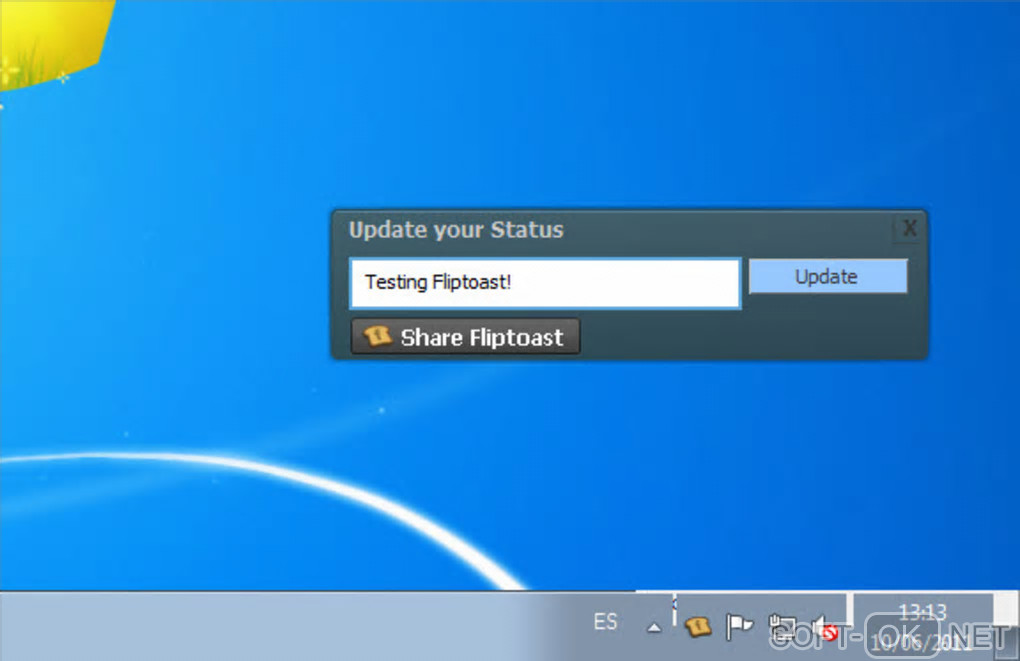Click the Update button
Viewport: 1020px width, 661px height.
pyautogui.click(x=827, y=277)
